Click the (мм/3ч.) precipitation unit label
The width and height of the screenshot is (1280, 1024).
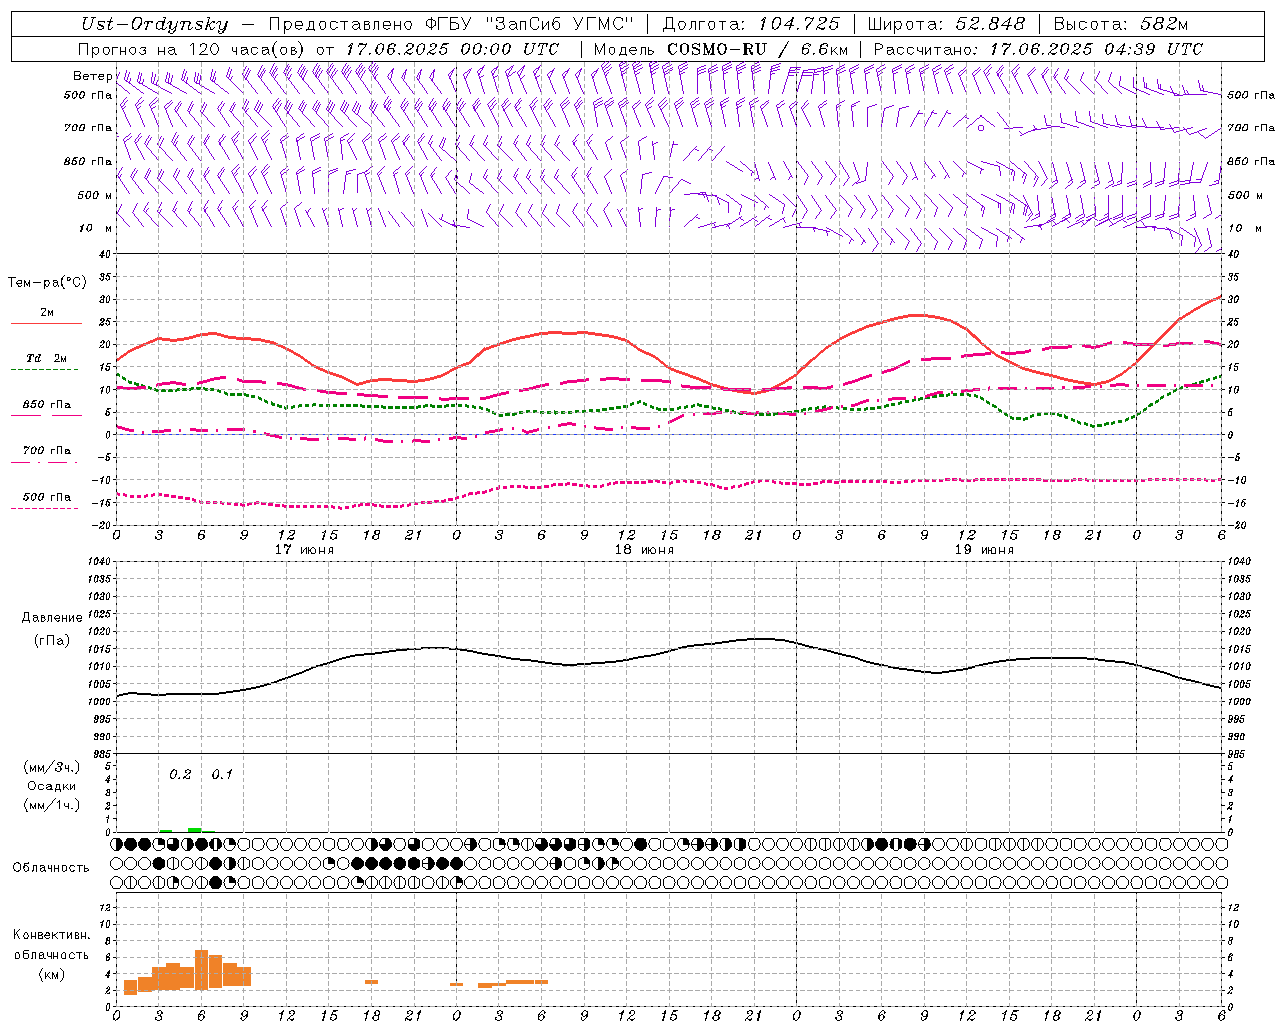click(x=52, y=767)
